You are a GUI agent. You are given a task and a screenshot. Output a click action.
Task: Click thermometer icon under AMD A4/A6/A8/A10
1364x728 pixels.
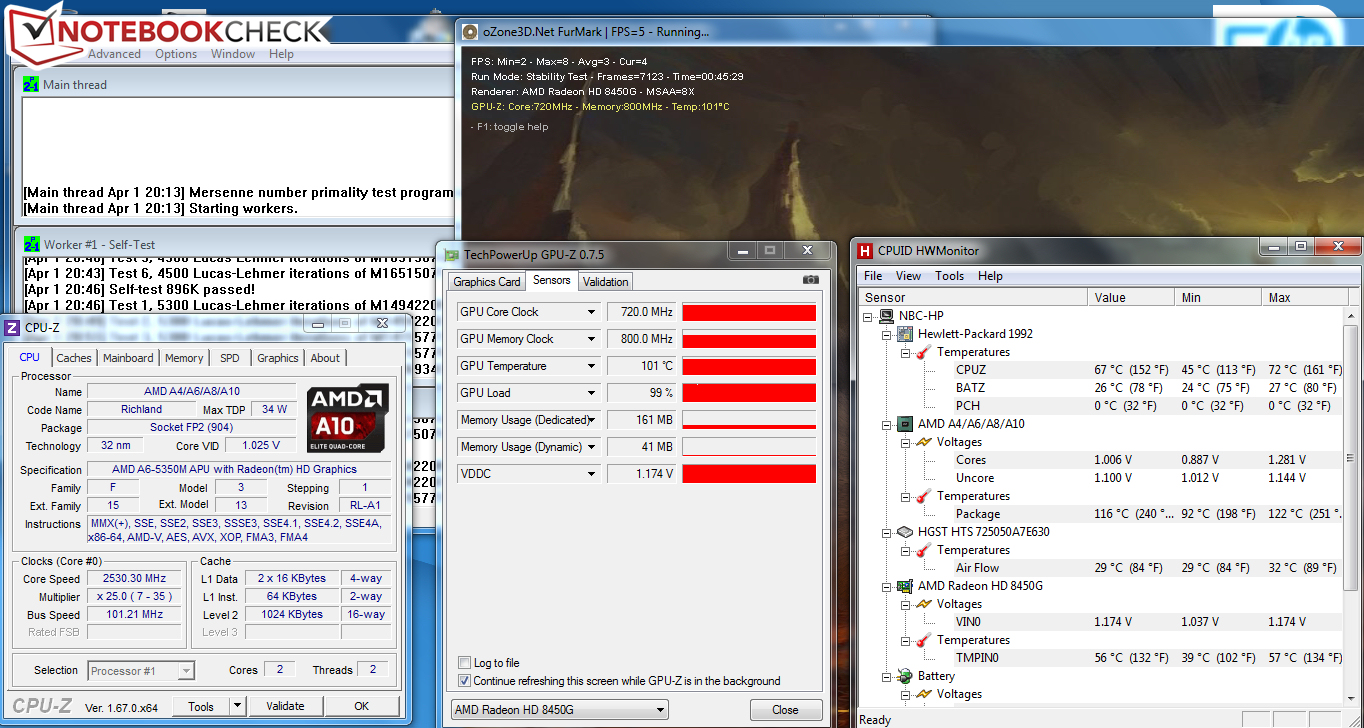(923, 496)
